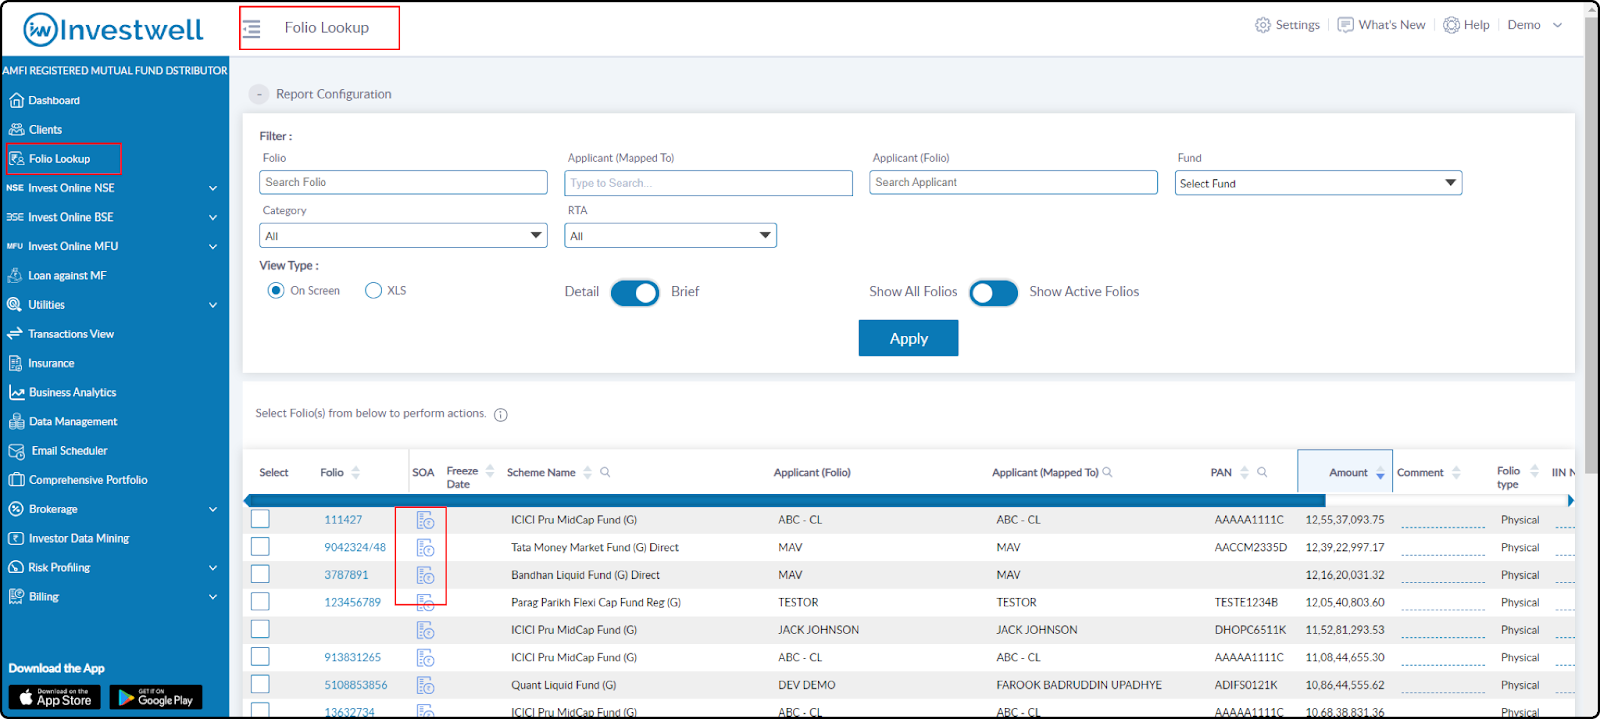This screenshot has height=719, width=1600.
Task: Click the right scroll arrow of table
Action: 1570,500
